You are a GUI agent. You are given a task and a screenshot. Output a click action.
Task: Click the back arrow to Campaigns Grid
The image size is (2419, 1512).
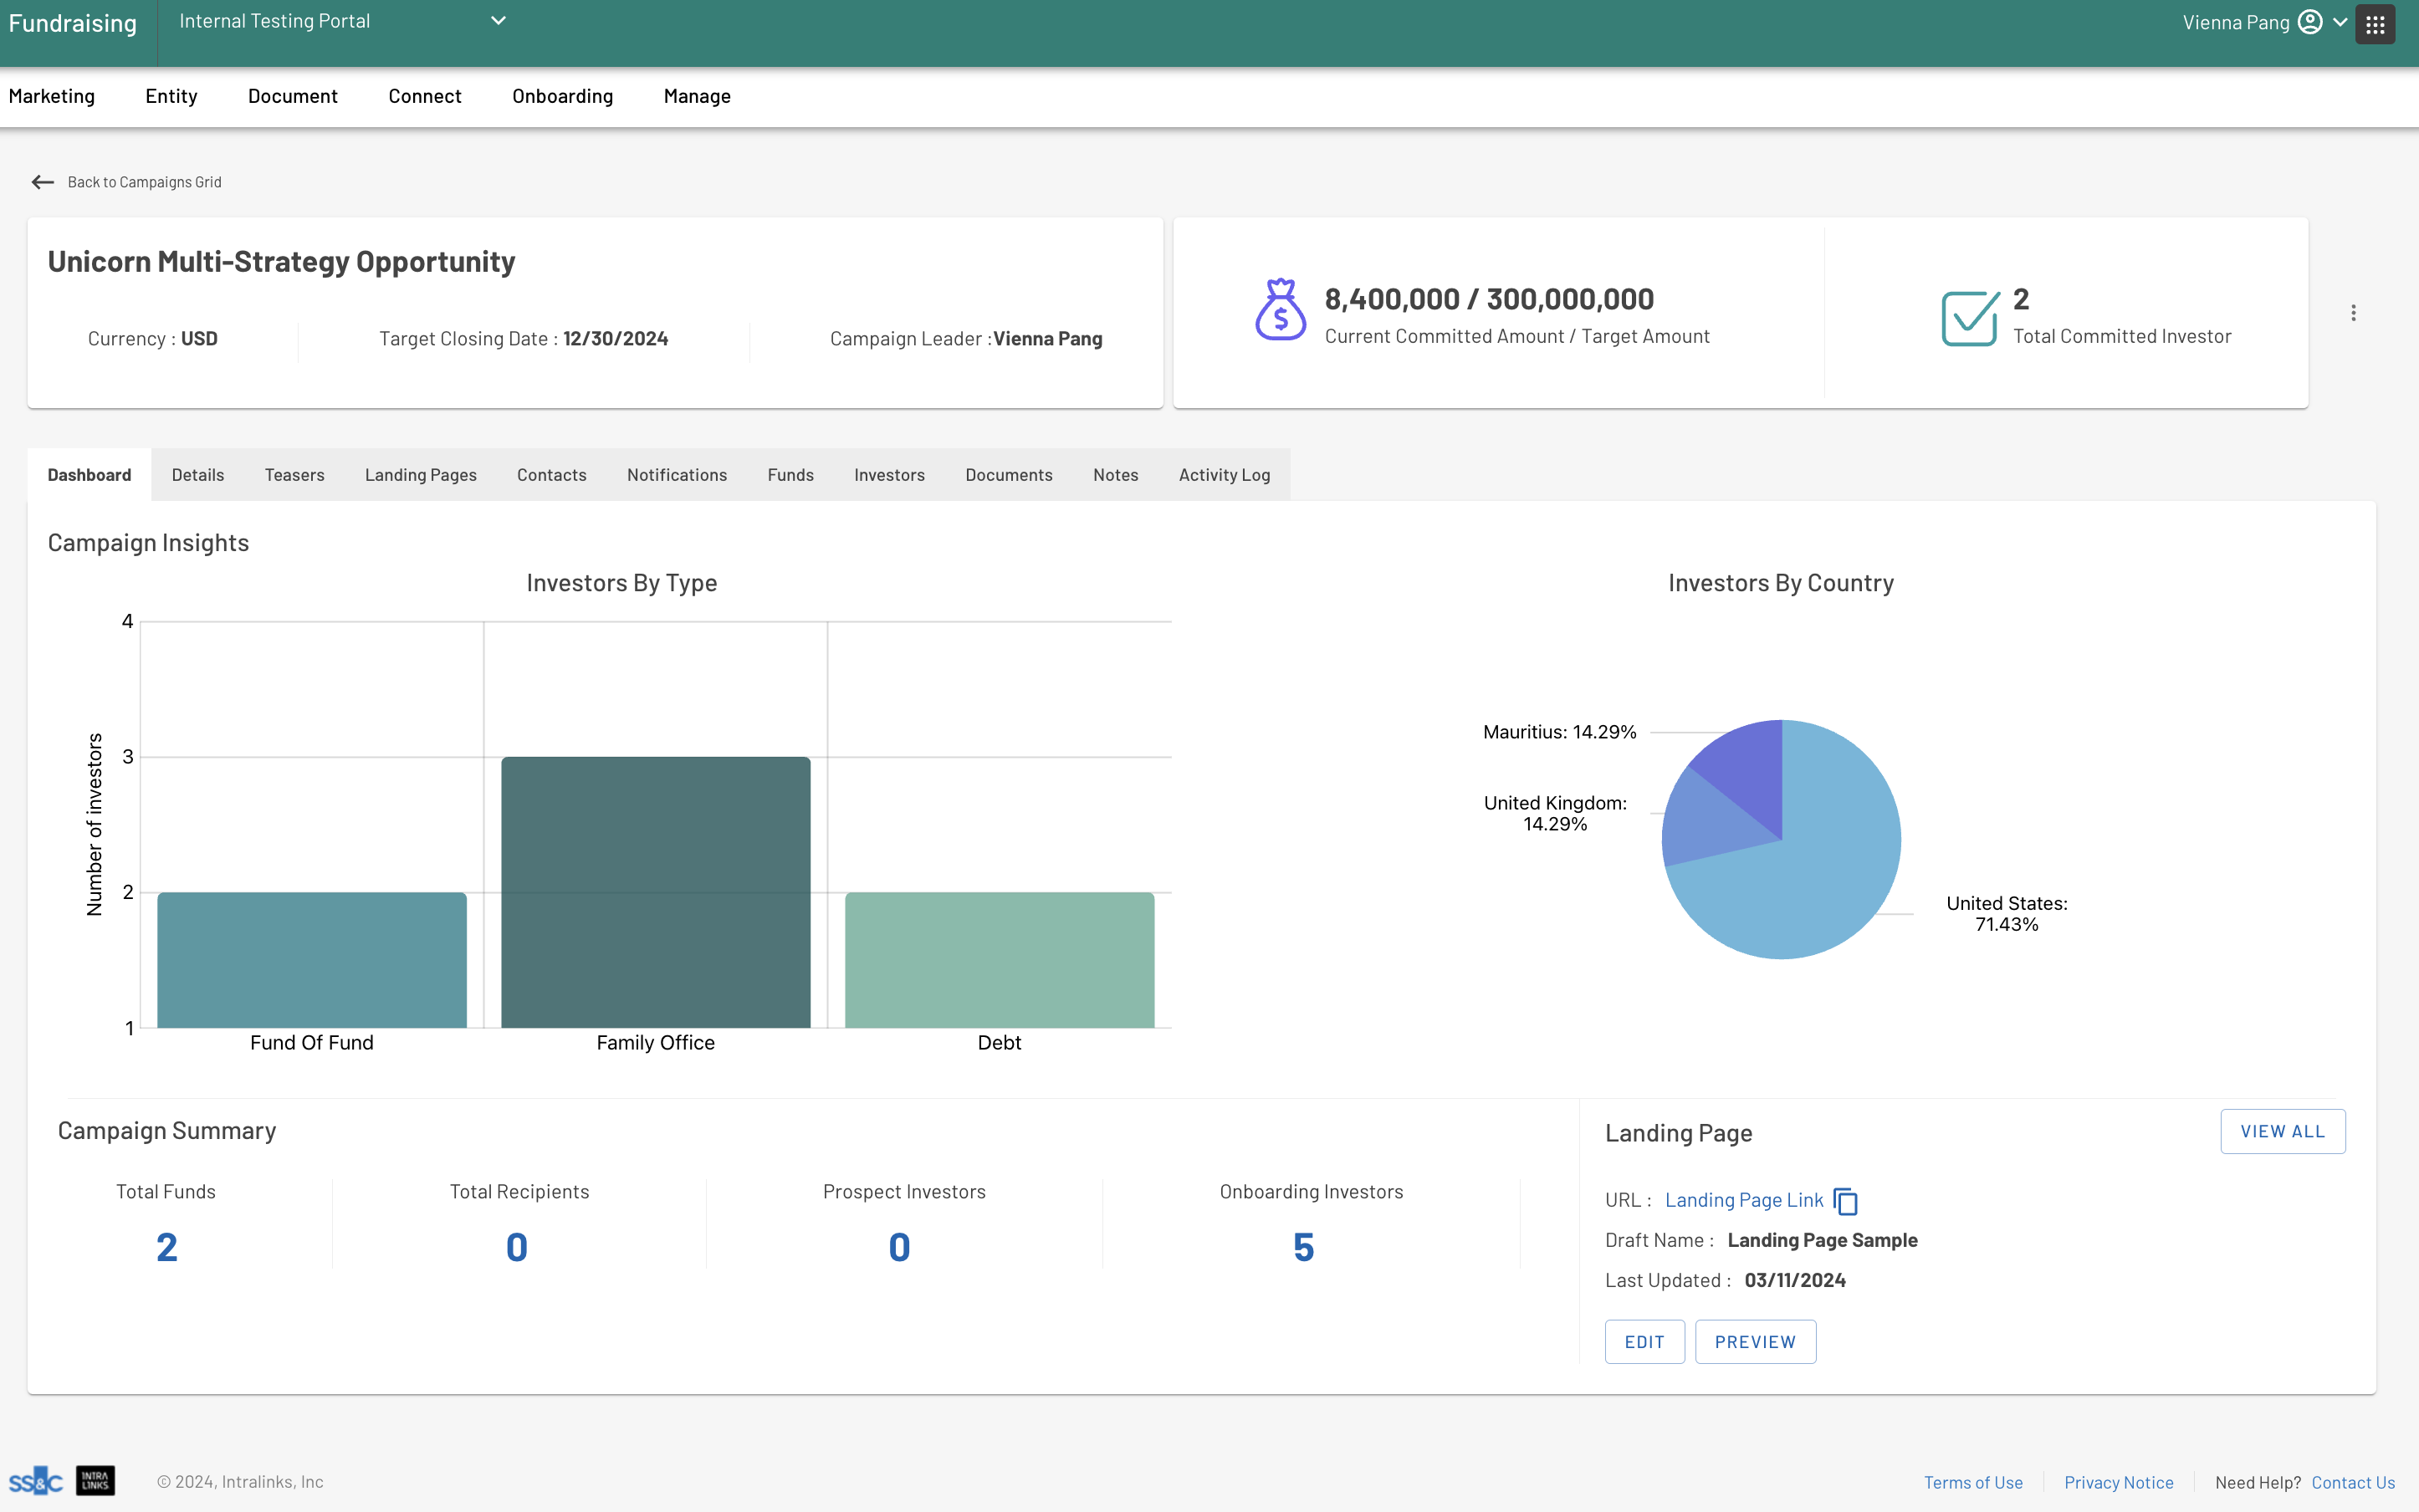[43, 181]
